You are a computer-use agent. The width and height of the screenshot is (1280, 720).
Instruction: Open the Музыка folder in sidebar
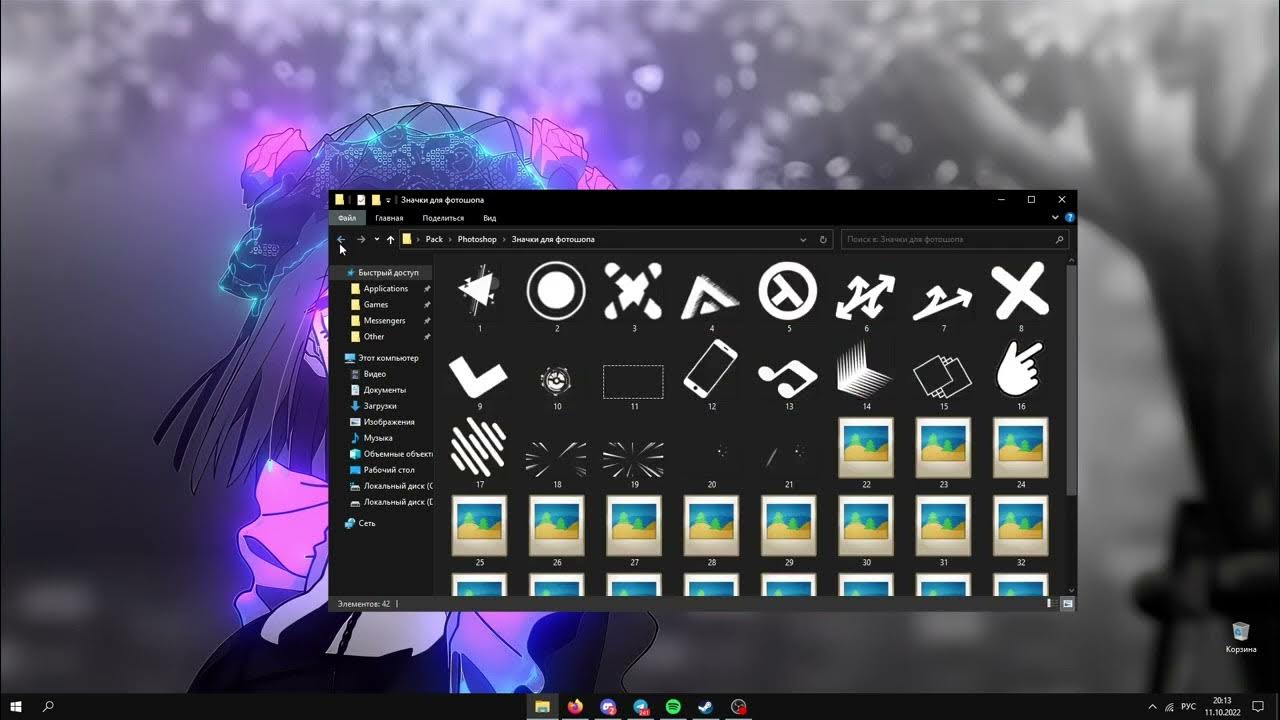(378, 438)
